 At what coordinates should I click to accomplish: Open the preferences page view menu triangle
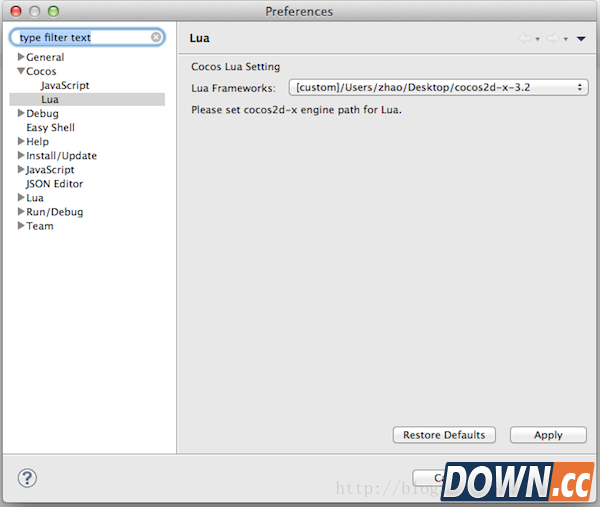point(581,39)
